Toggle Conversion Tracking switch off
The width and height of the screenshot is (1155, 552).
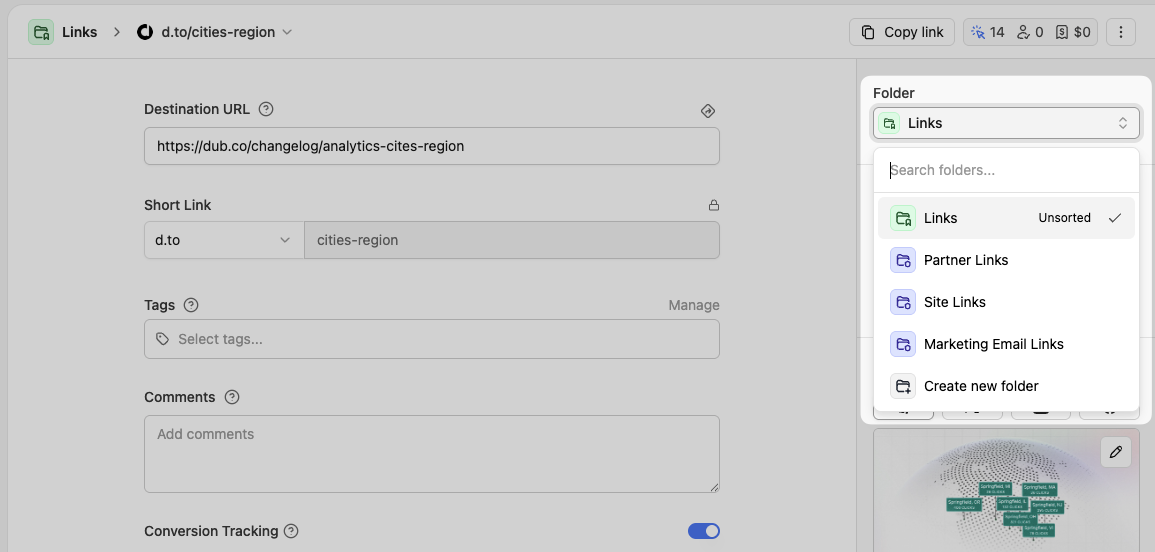[703, 531]
